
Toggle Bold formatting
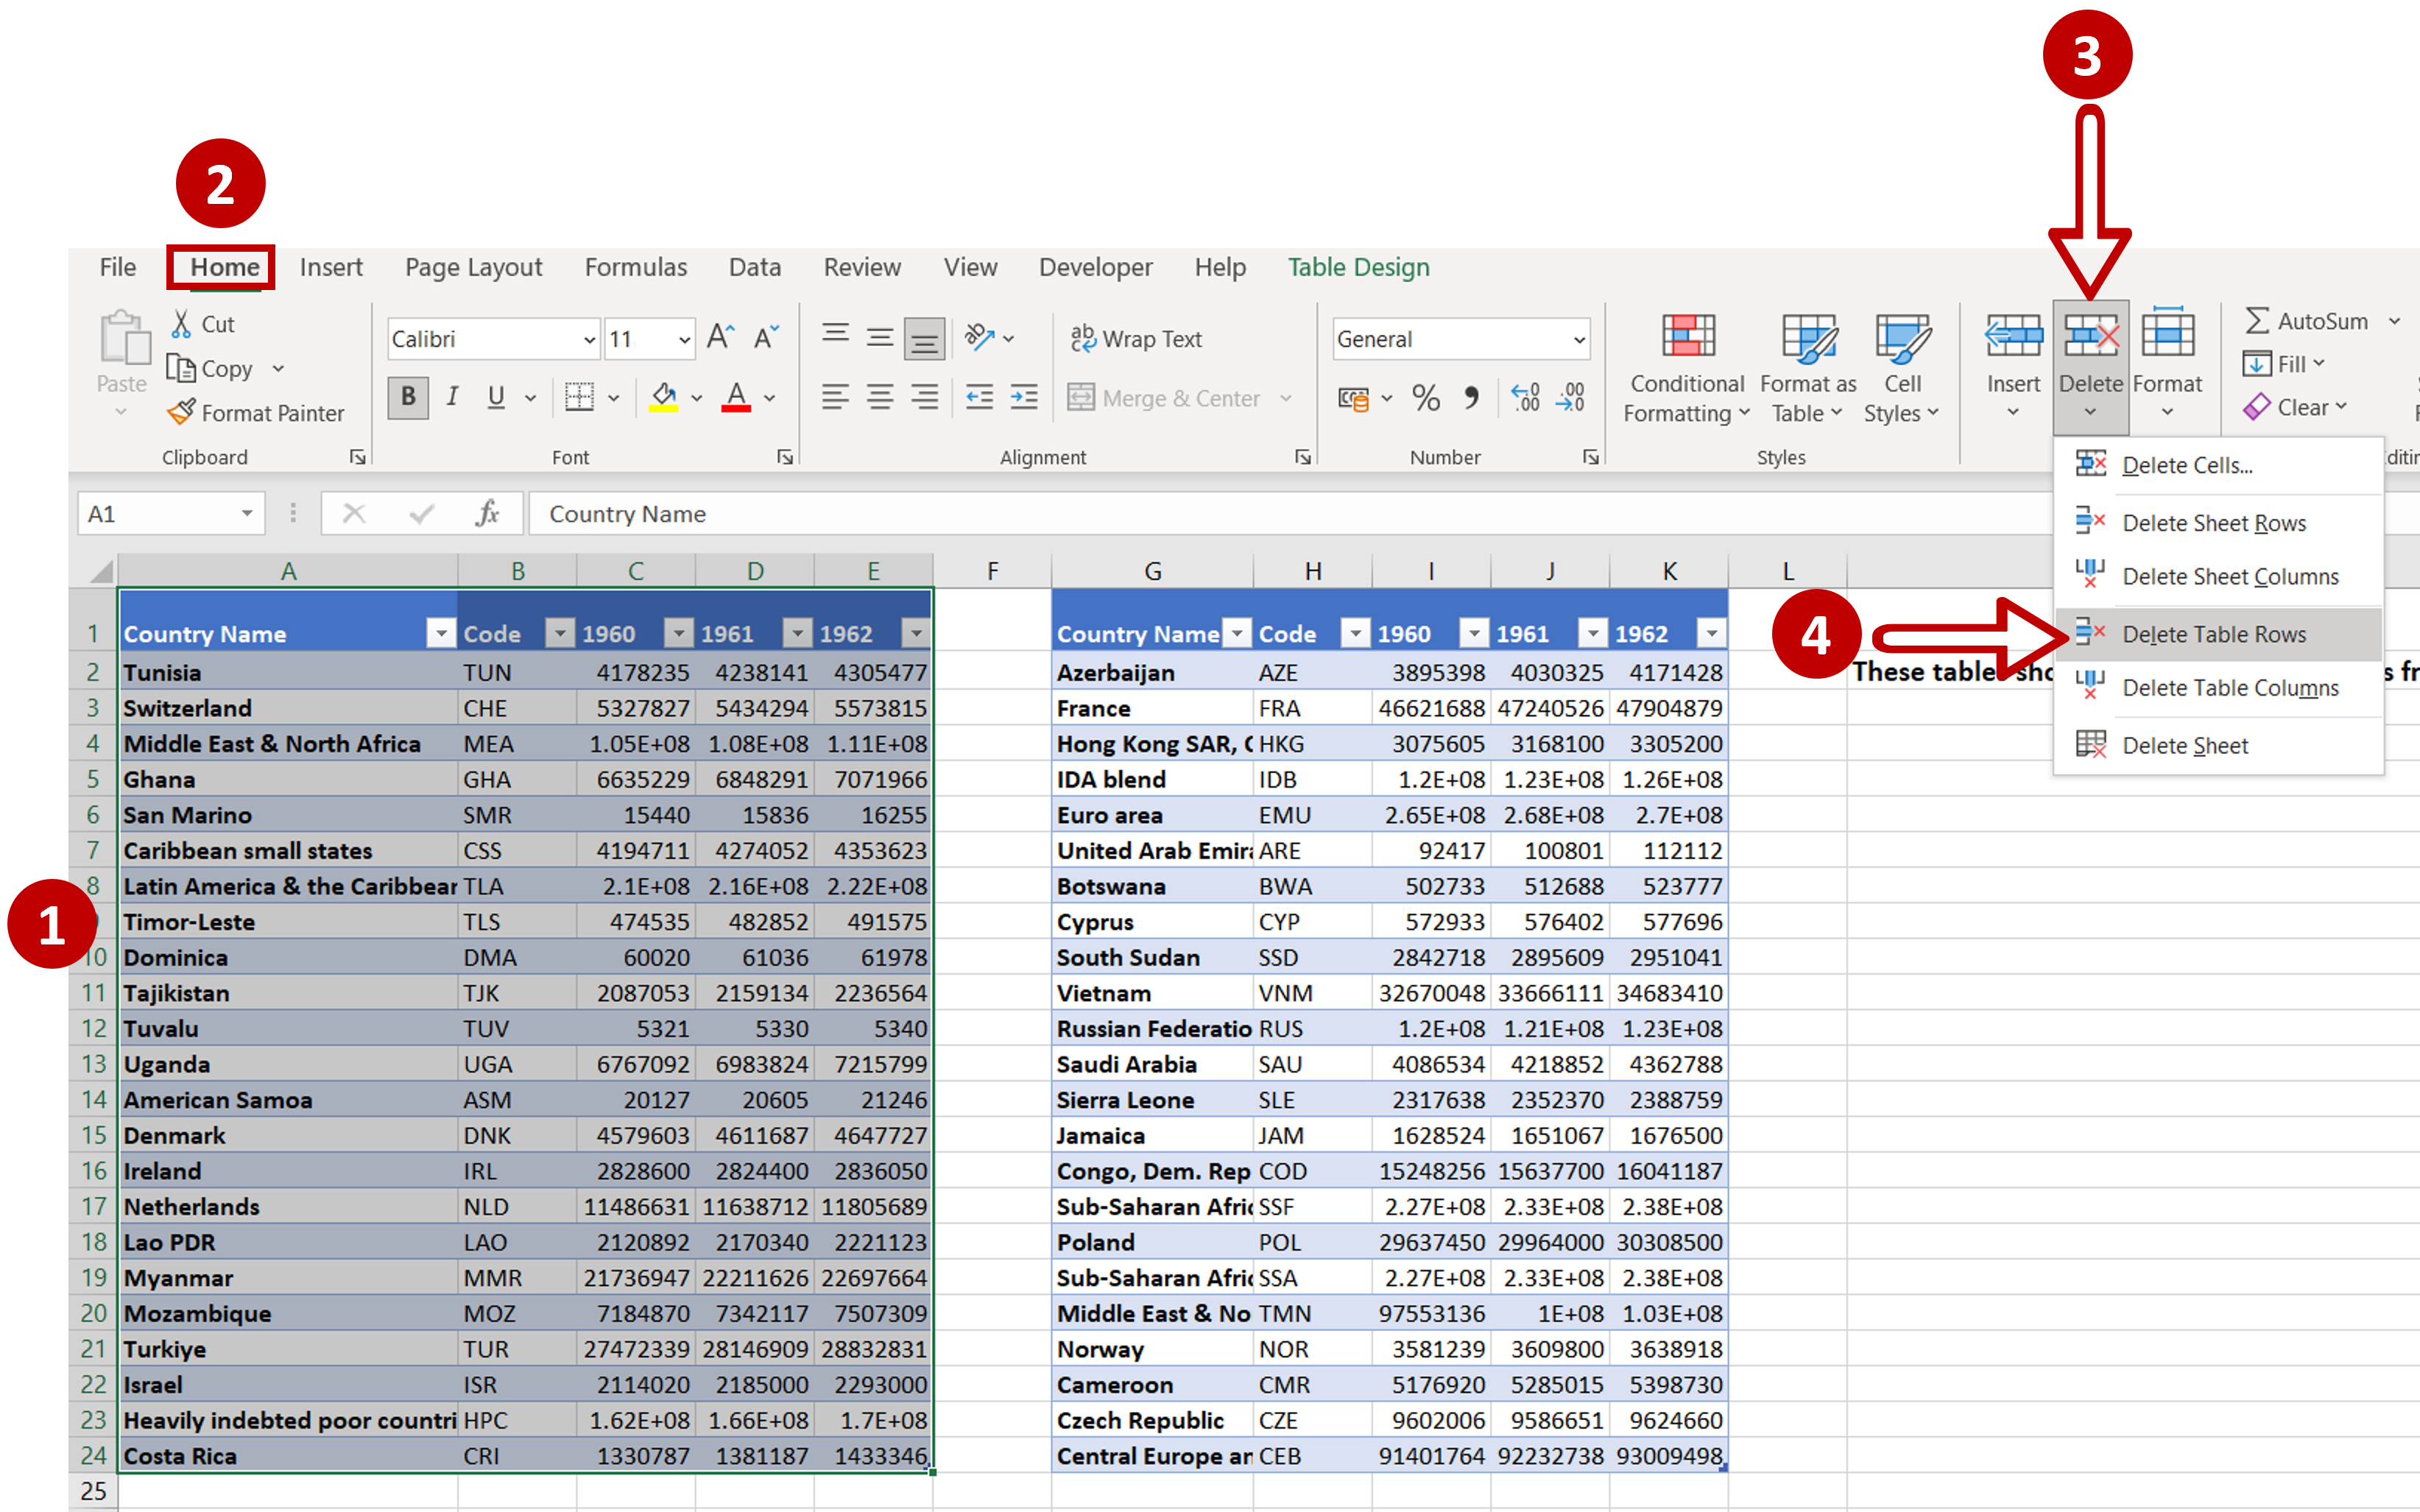click(408, 397)
